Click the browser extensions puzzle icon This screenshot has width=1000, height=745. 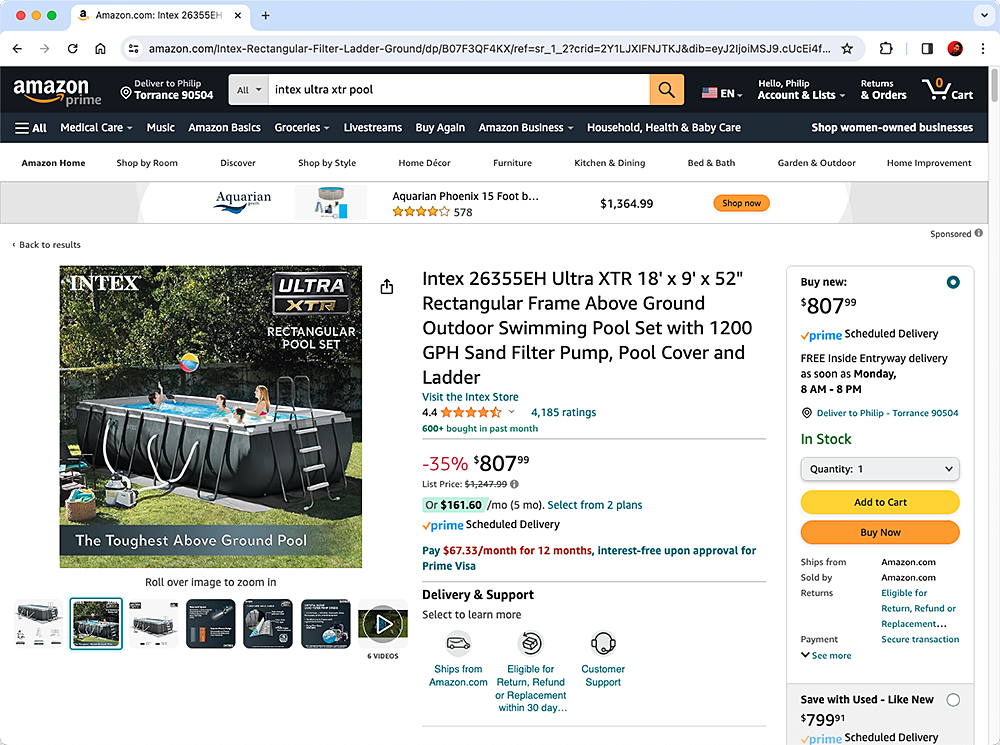click(x=885, y=48)
